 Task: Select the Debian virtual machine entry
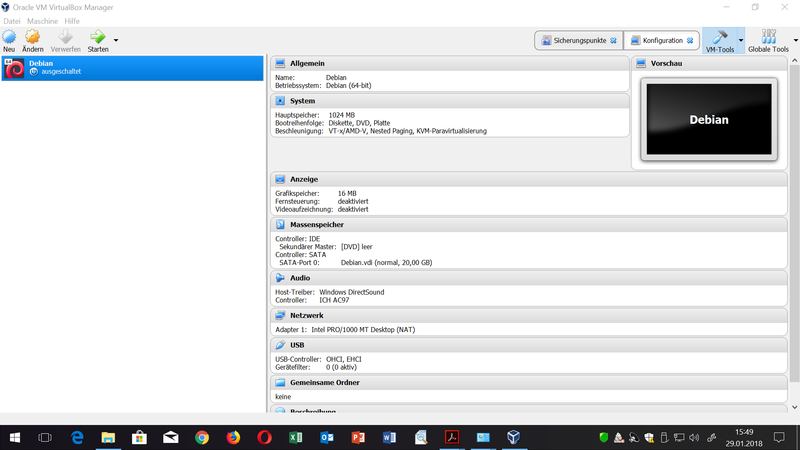click(133, 68)
